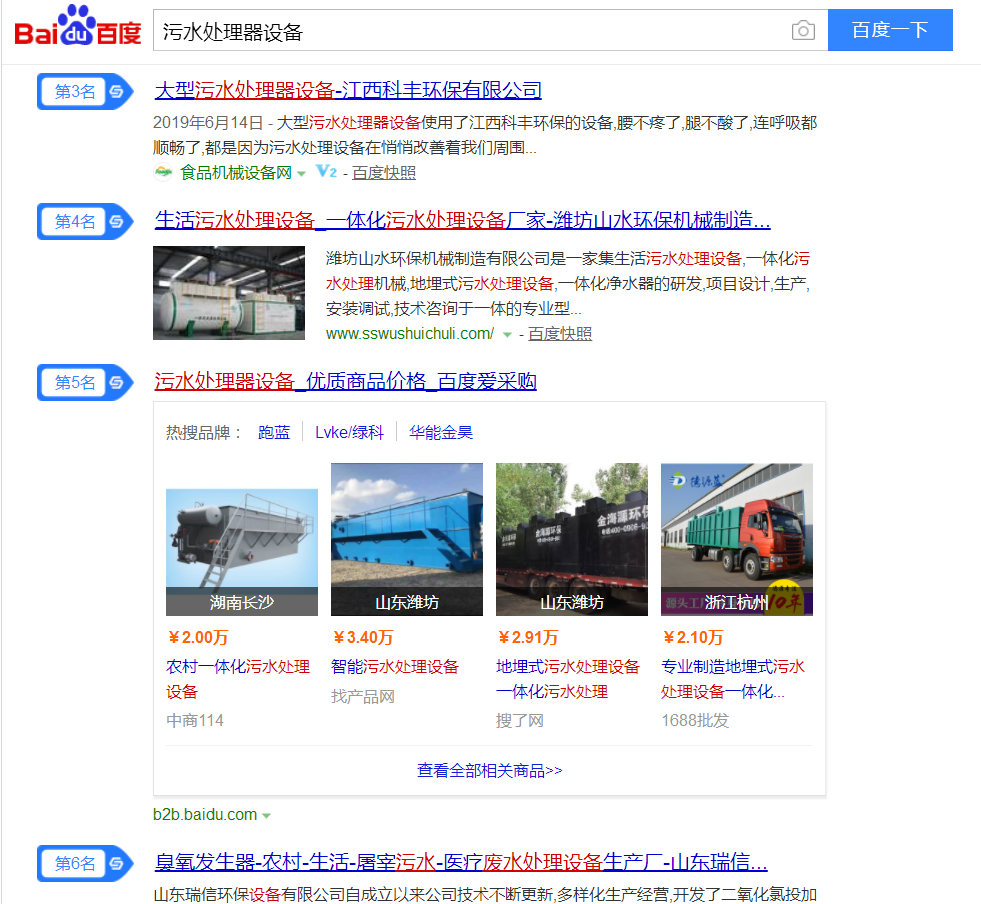The width and height of the screenshot is (981, 904).
Task: Open the 潍坊山水环保 result thumbnail image
Action: click(229, 293)
